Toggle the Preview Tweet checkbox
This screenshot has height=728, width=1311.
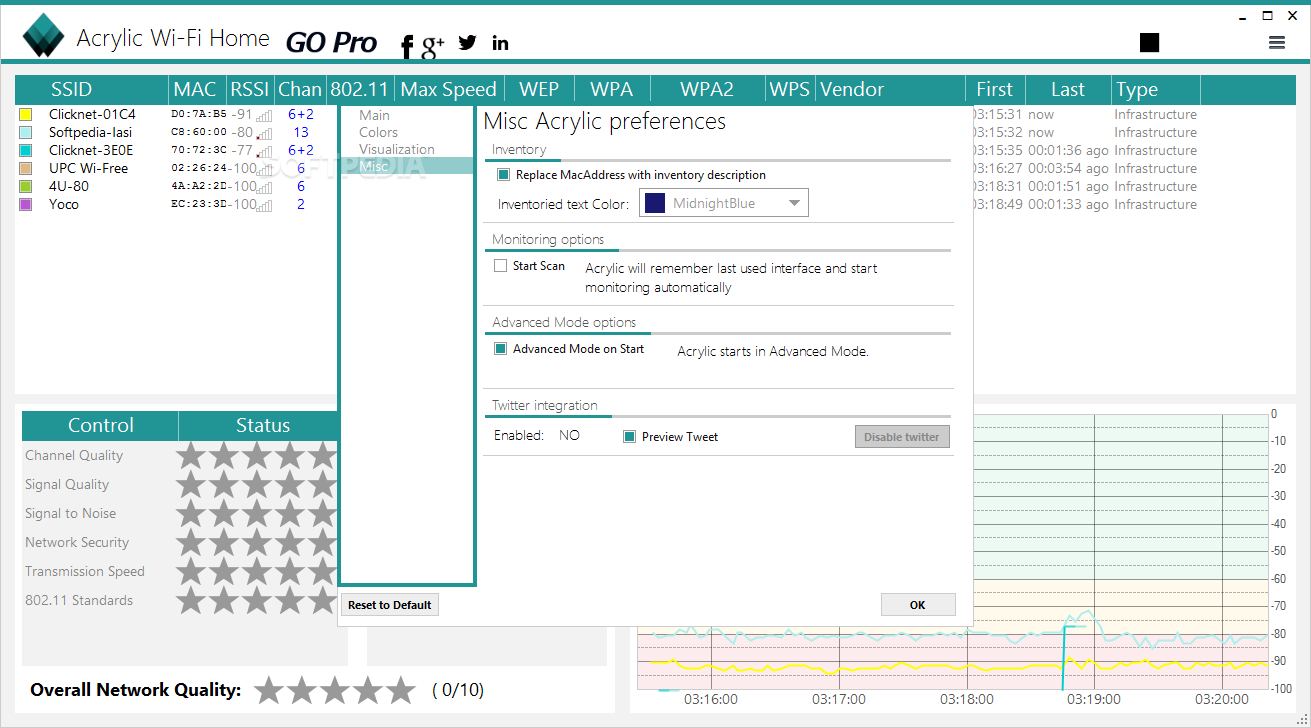630,437
